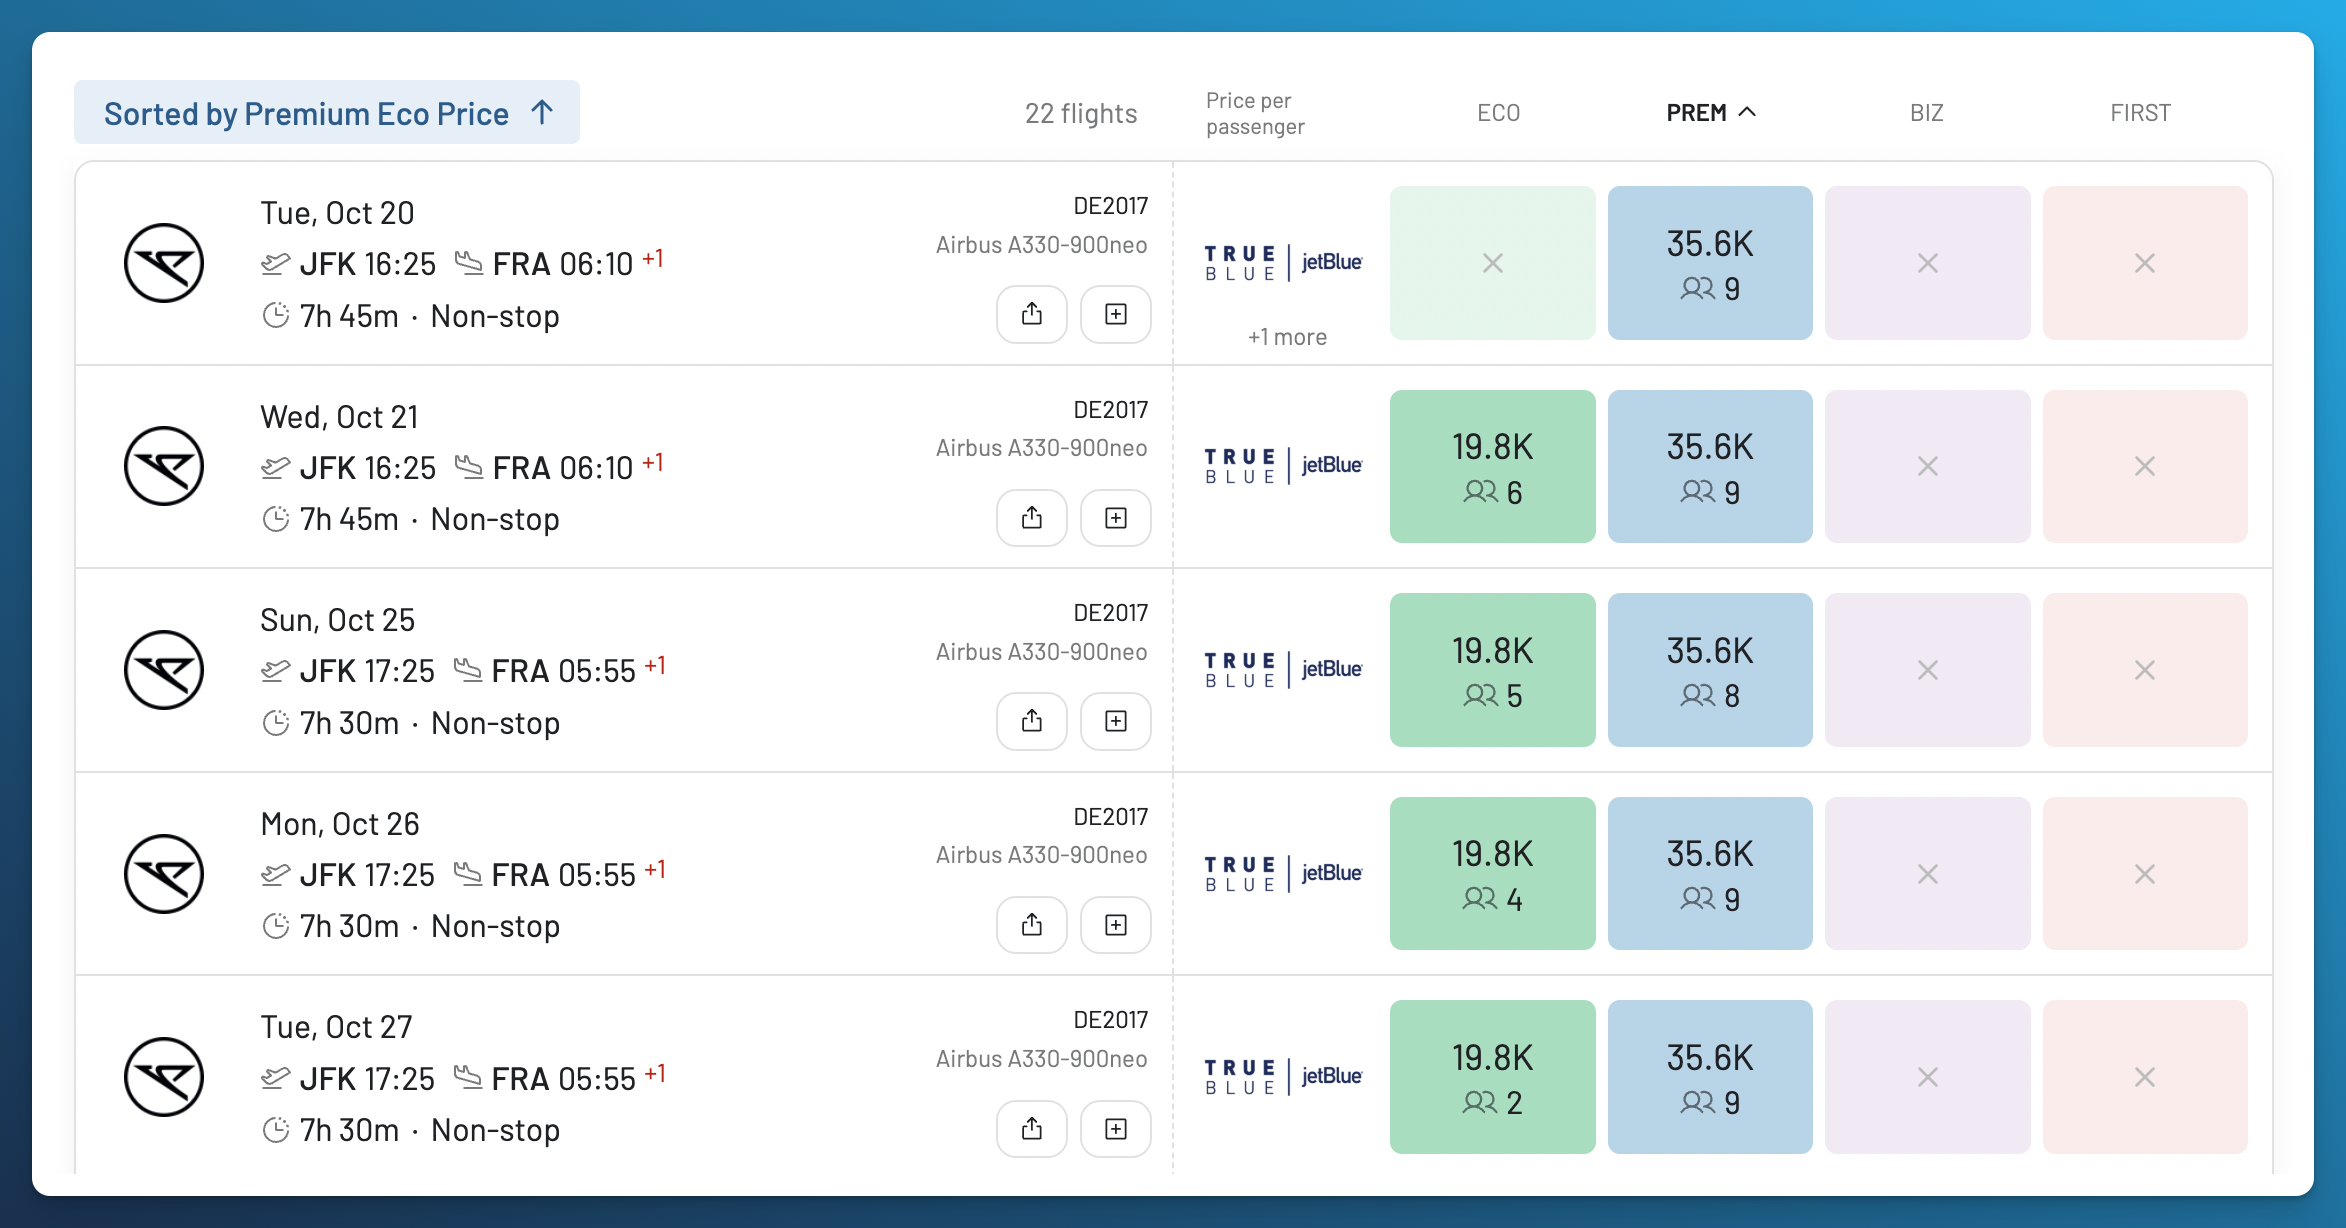Select 35.6K premium fare on Oct 21

click(1710, 466)
